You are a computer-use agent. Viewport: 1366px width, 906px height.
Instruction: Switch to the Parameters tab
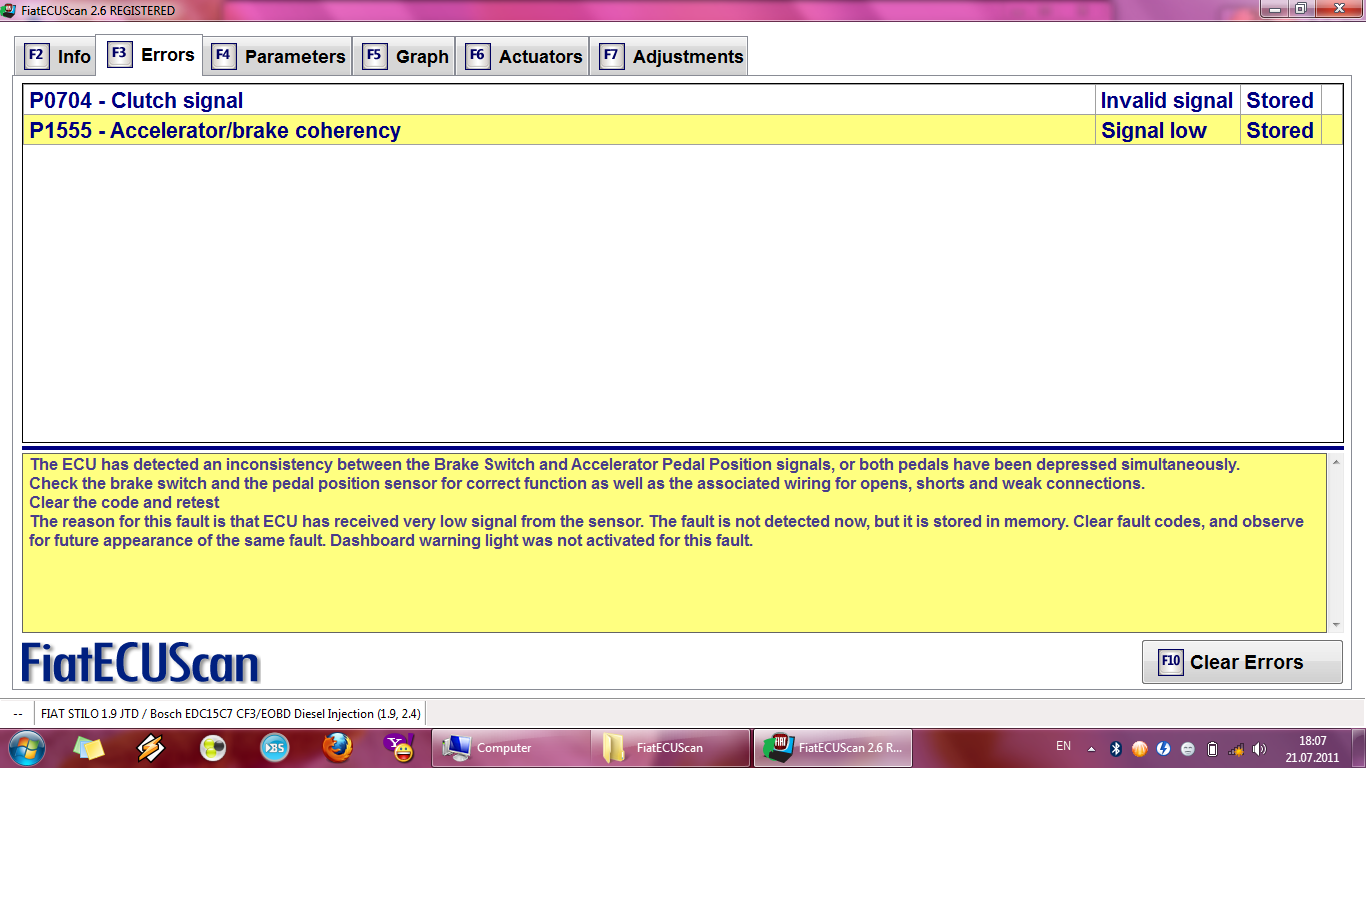[x=279, y=56]
